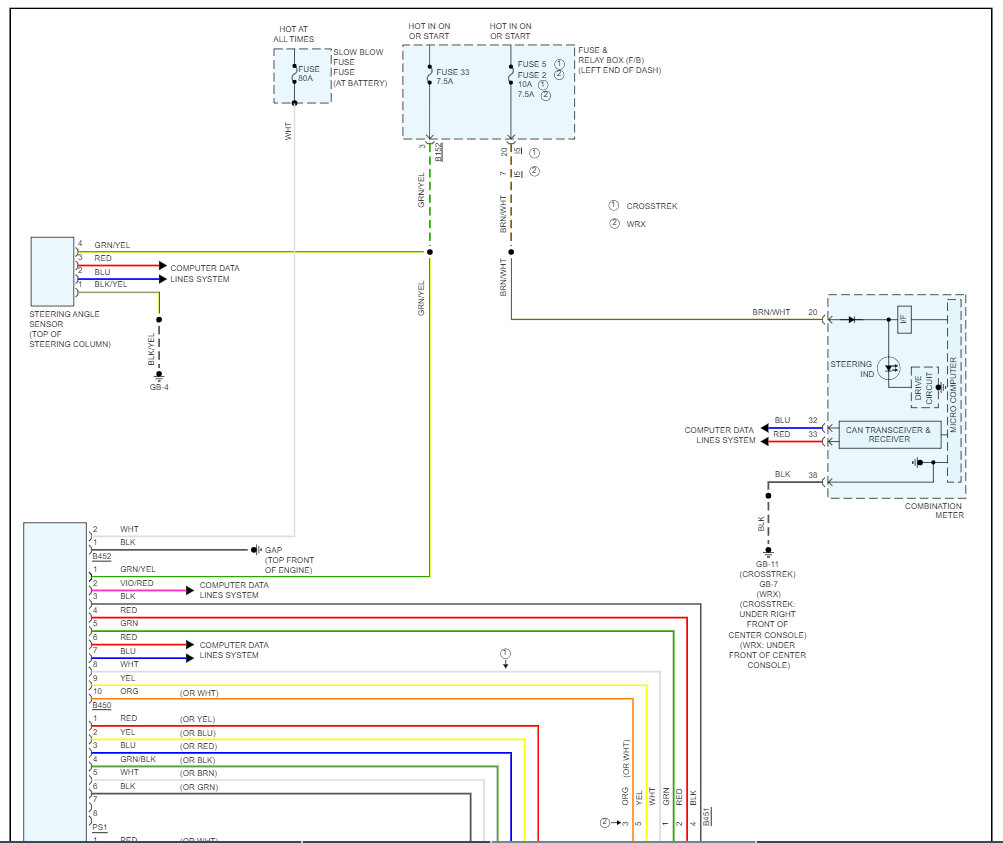Click the BRN/WHT label at meter pin 20
This screenshot has width=1003, height=843.
point(771,312)
